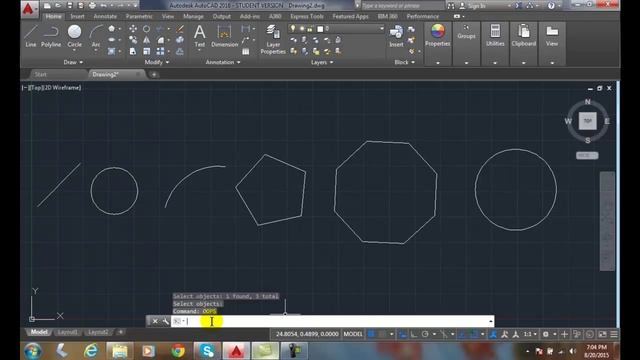This screenshot has height=360, width=640.
Task: Add new drawing tab plus button
Action: click(x=154, y=74)
